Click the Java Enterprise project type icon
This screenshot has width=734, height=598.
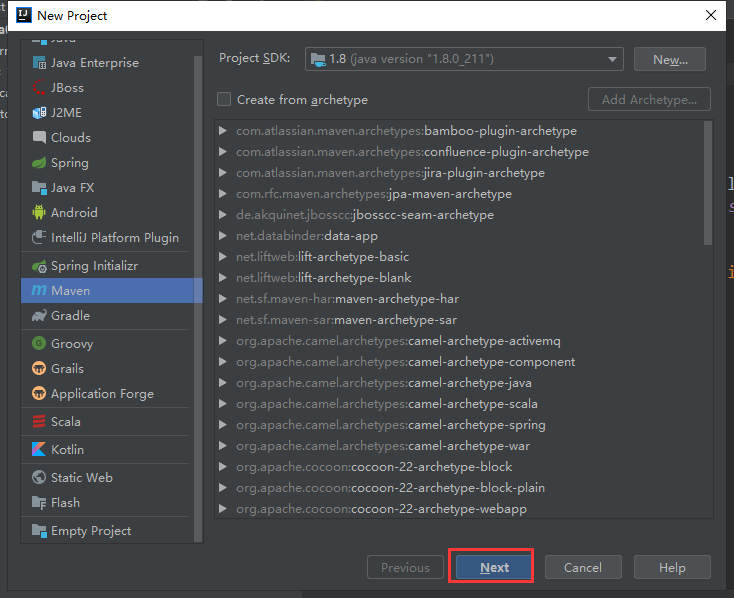point(39,63)
